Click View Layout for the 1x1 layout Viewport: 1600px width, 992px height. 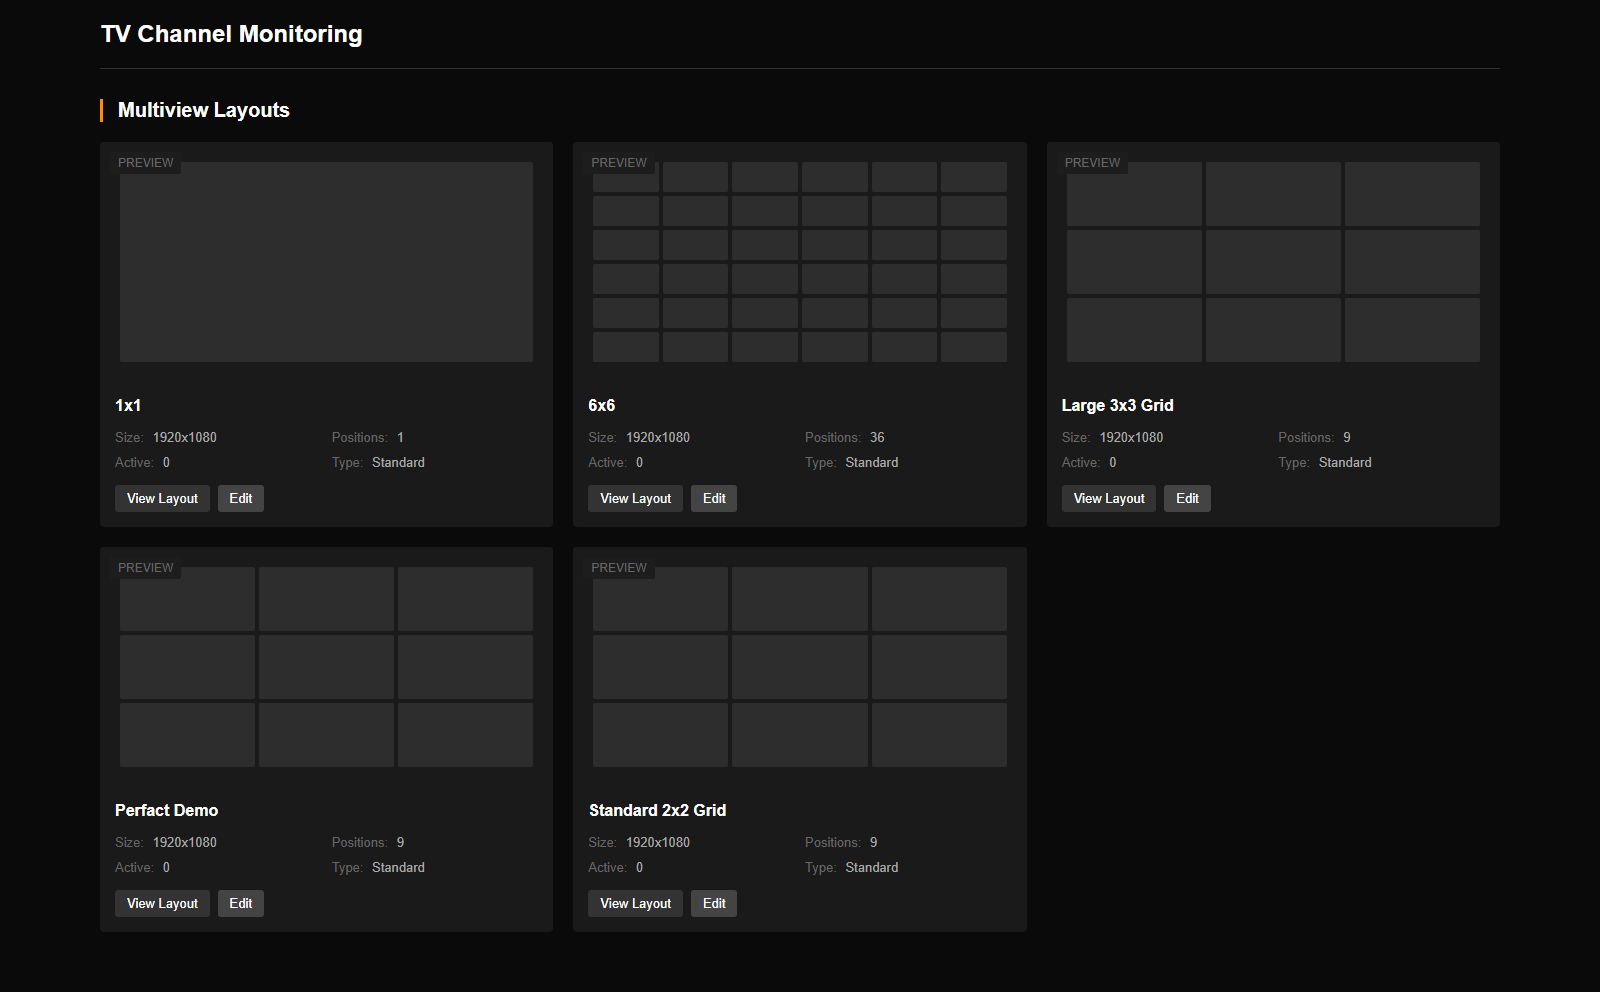pyautogui.click(x=162, y=498)
